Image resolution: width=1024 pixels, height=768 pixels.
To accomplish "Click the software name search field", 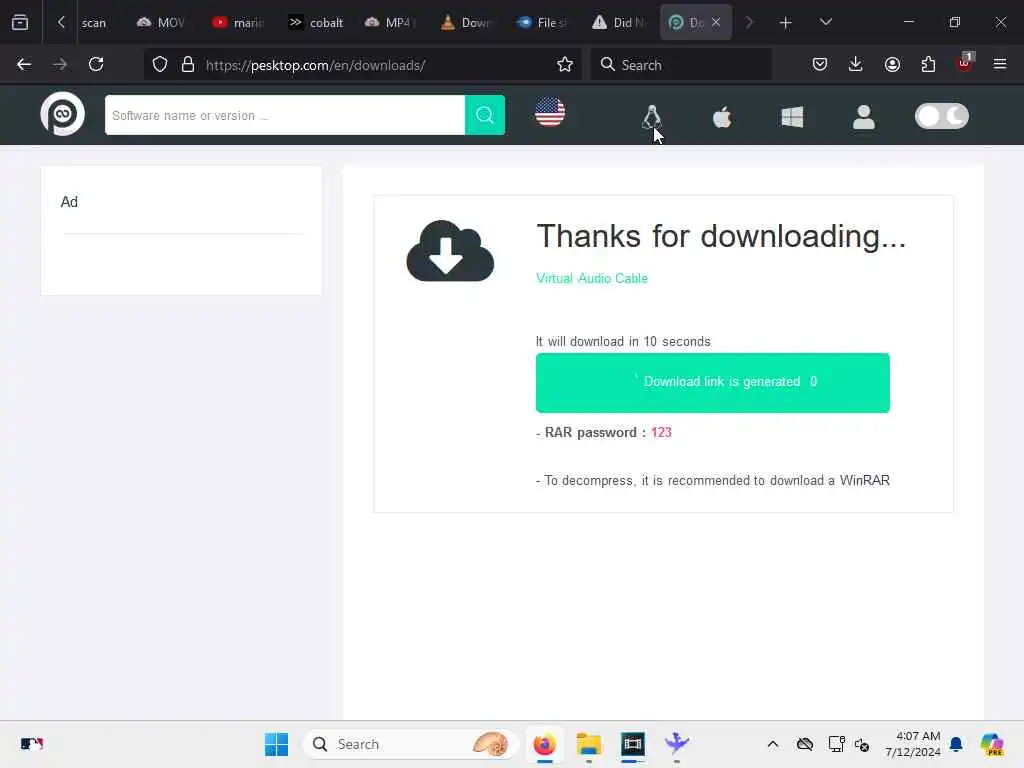I will 285,115.
